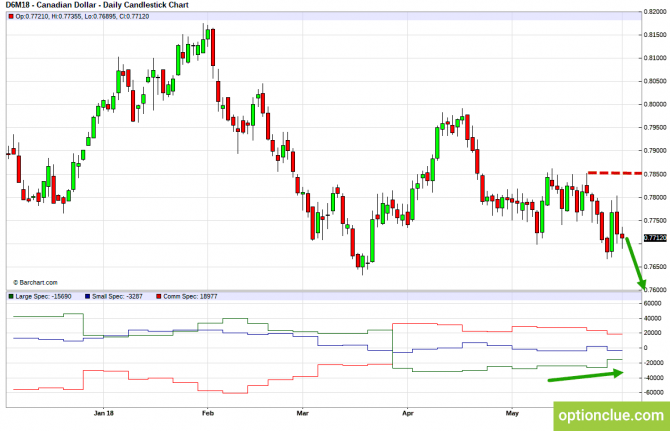Click the OHLC readout starting 'Op:0.77210'
Screen dimensions: 670x431
(x=82, y=17)
